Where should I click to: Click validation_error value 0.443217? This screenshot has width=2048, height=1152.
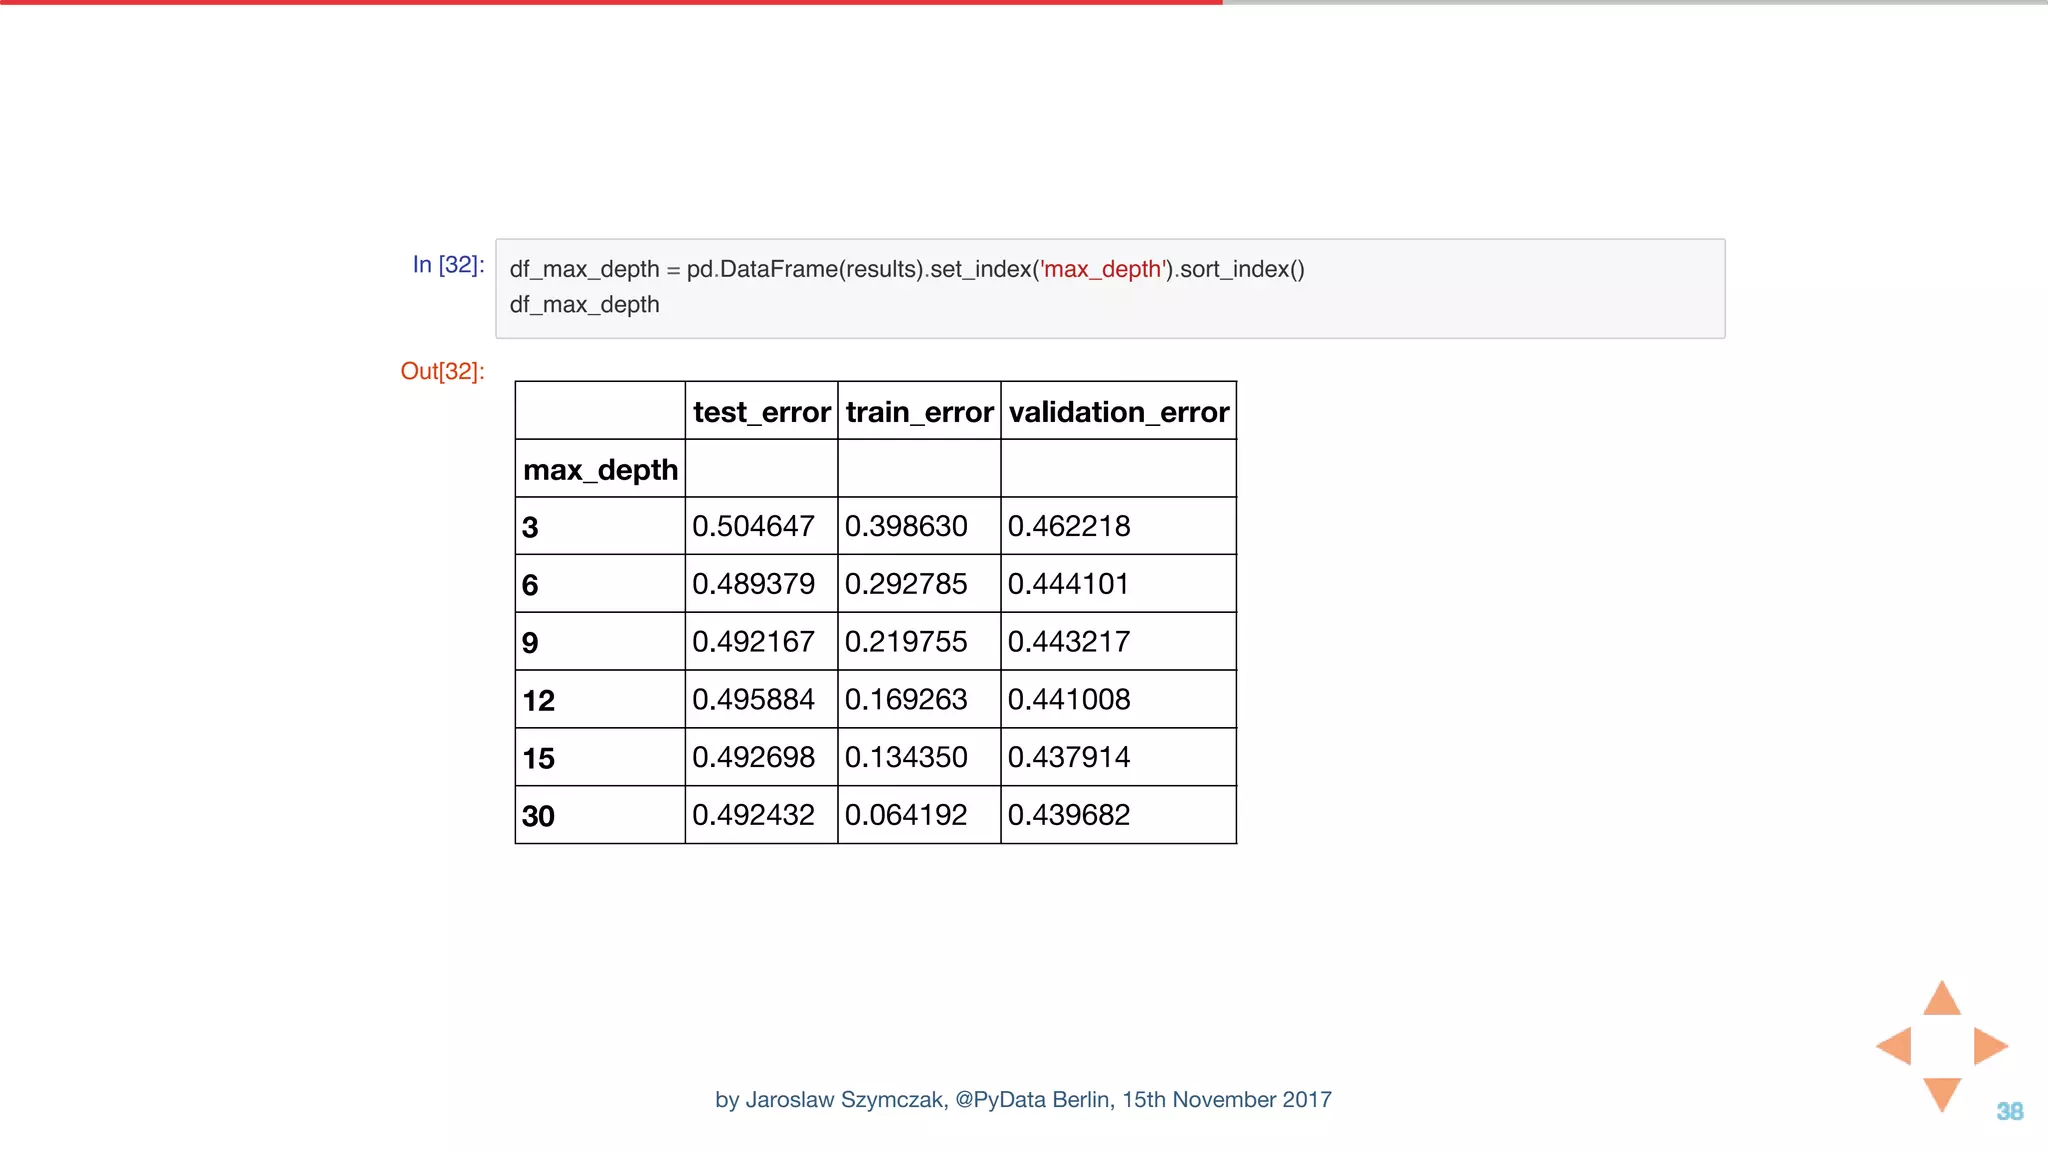1069,641
